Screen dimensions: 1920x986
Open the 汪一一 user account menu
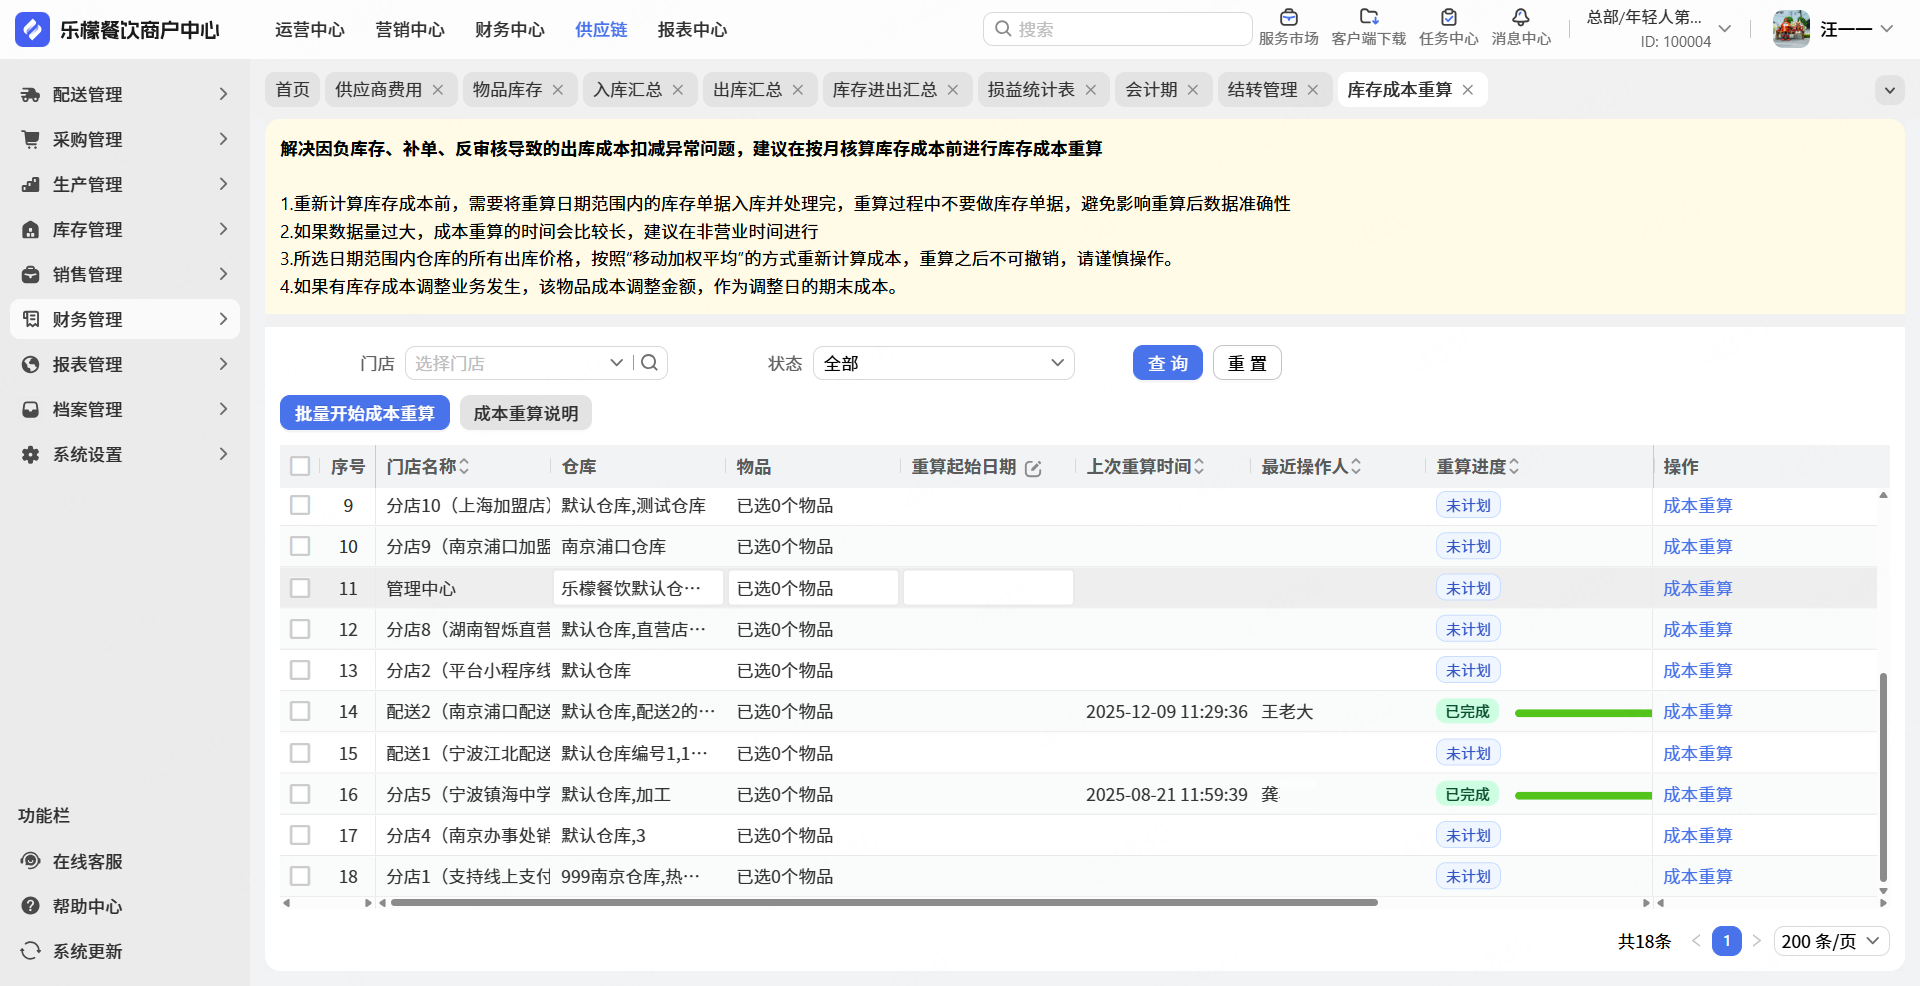(1857, 29)
